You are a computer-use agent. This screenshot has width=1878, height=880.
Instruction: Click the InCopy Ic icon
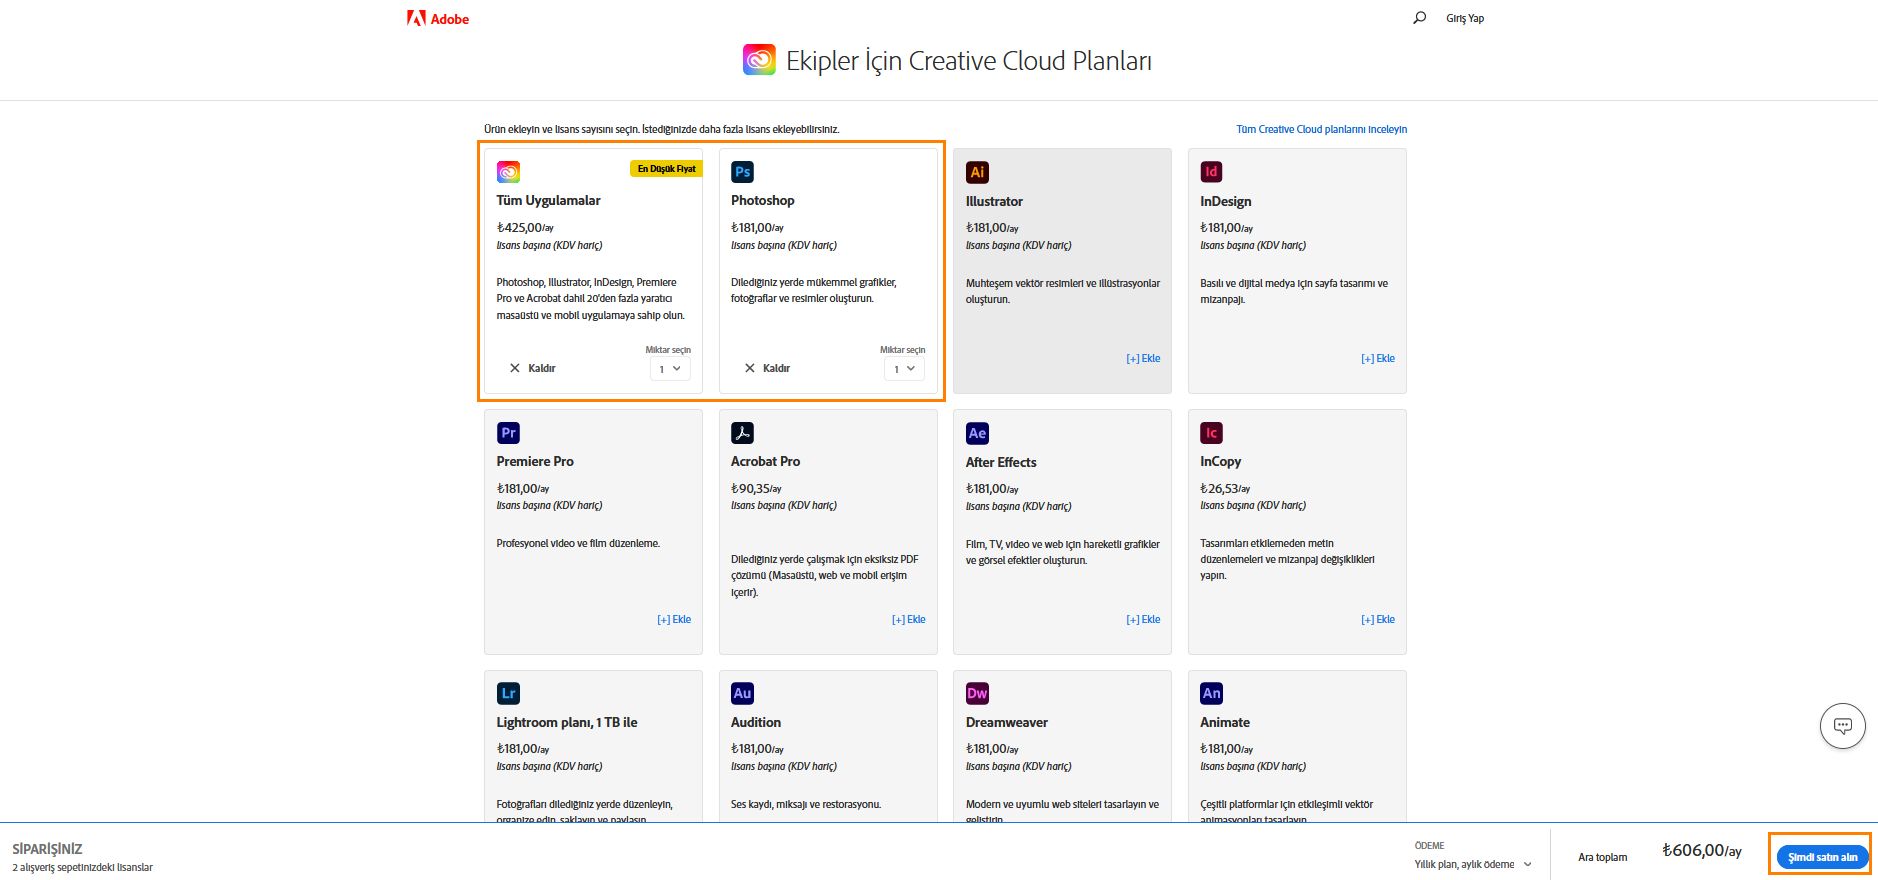[1211, 433]
